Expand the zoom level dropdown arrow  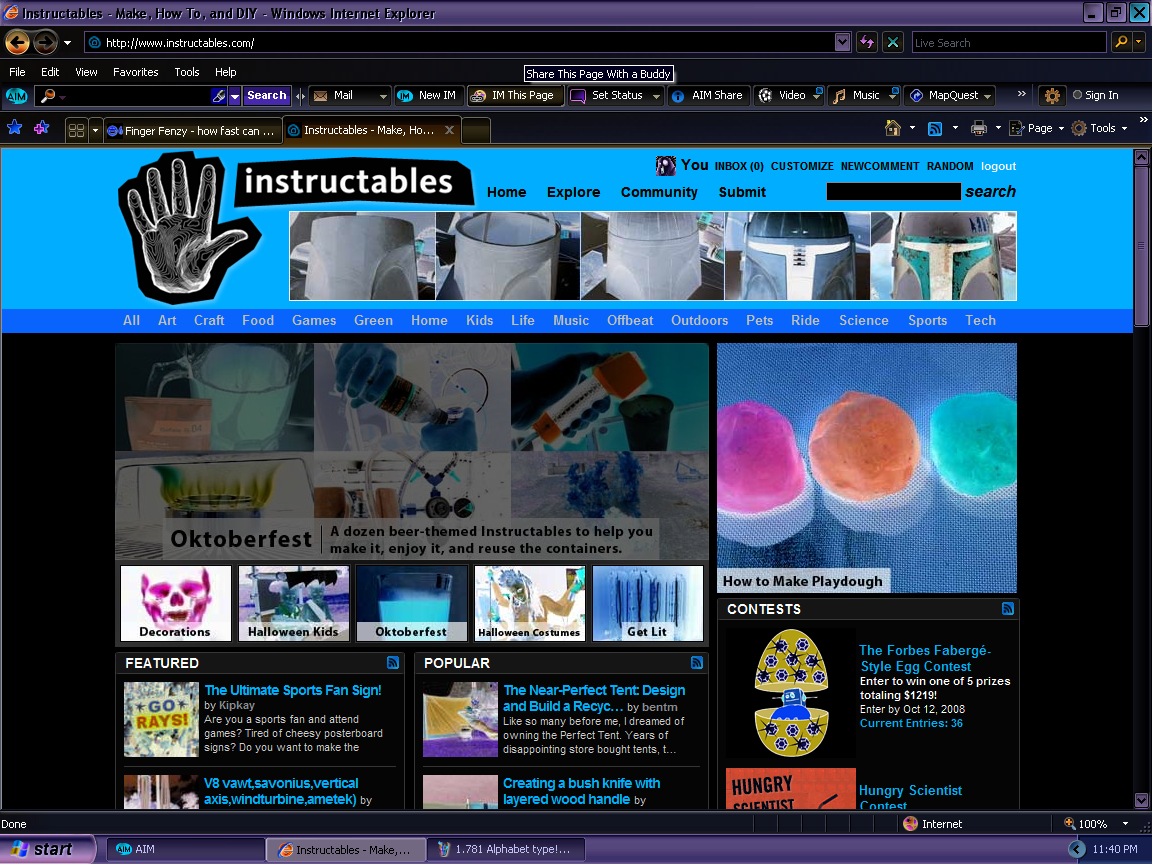1125,824
